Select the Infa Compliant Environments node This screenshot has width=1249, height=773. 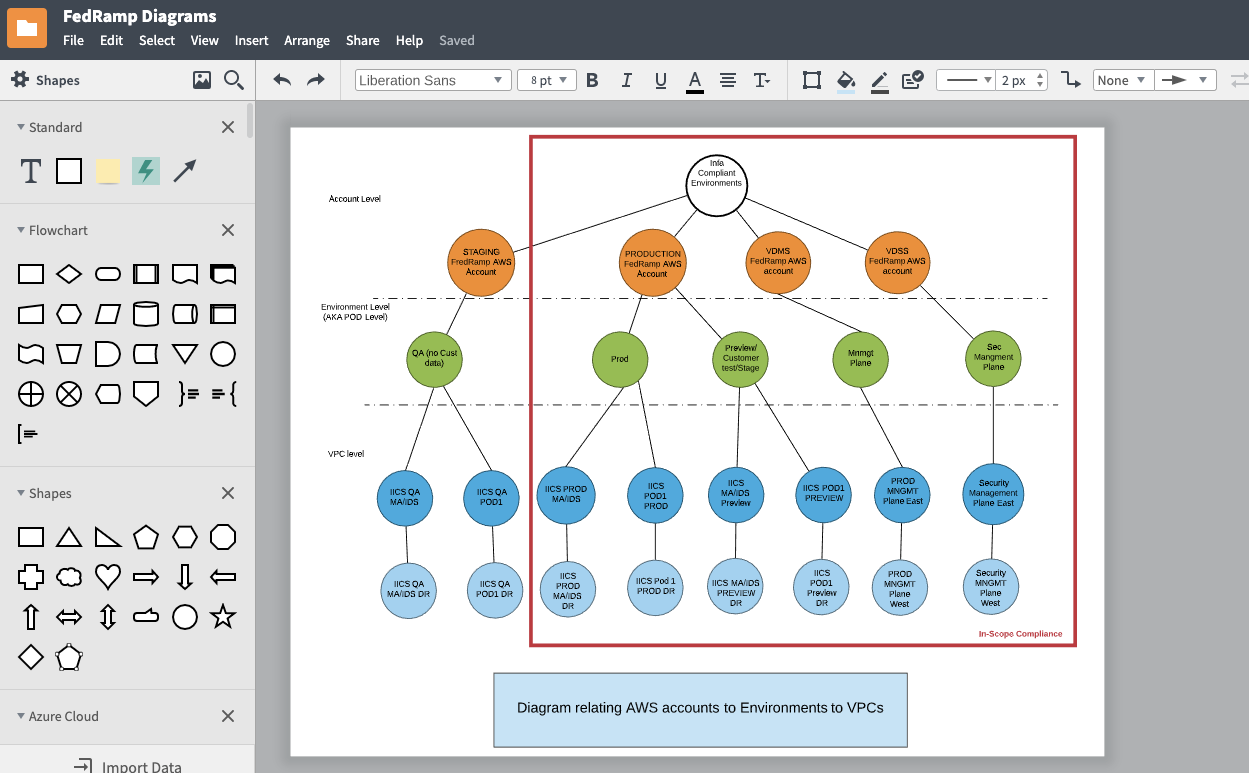coord(717,186)
